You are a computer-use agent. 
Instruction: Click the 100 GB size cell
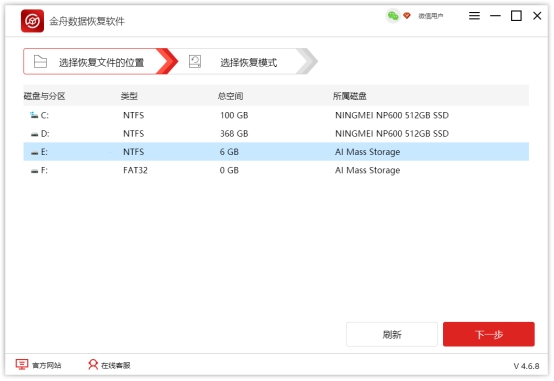click(234, 115)
